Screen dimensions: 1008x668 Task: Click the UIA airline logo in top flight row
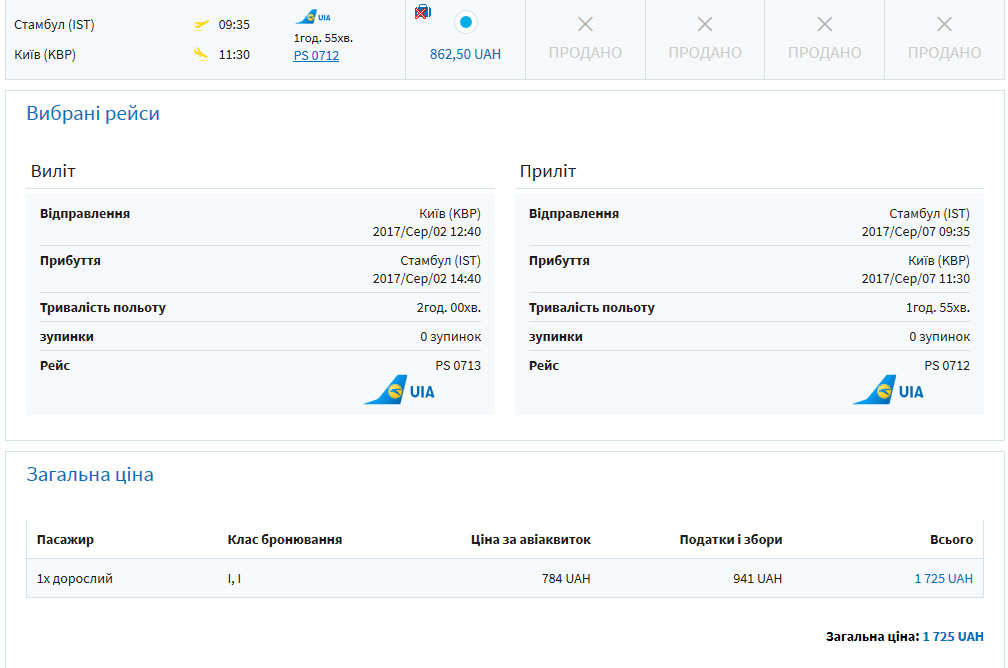[x=313, y=17]
